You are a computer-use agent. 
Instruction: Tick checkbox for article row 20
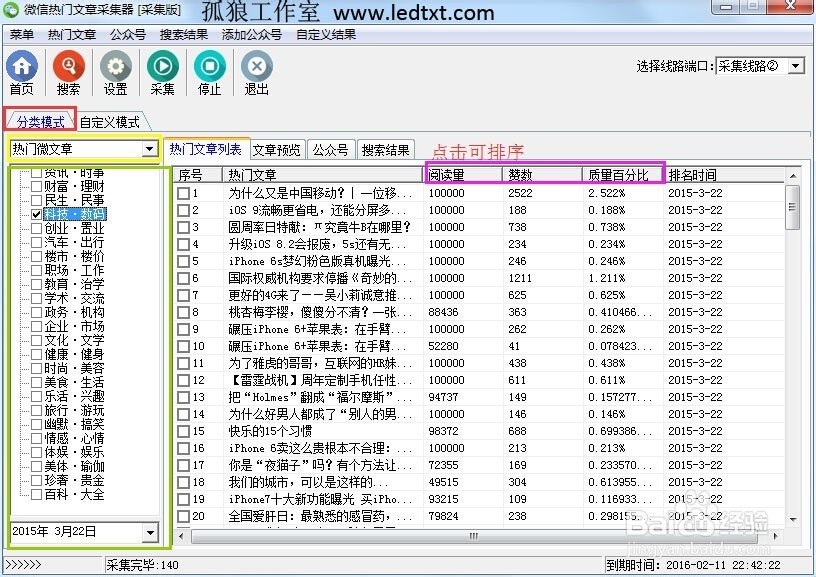point(183,517)
